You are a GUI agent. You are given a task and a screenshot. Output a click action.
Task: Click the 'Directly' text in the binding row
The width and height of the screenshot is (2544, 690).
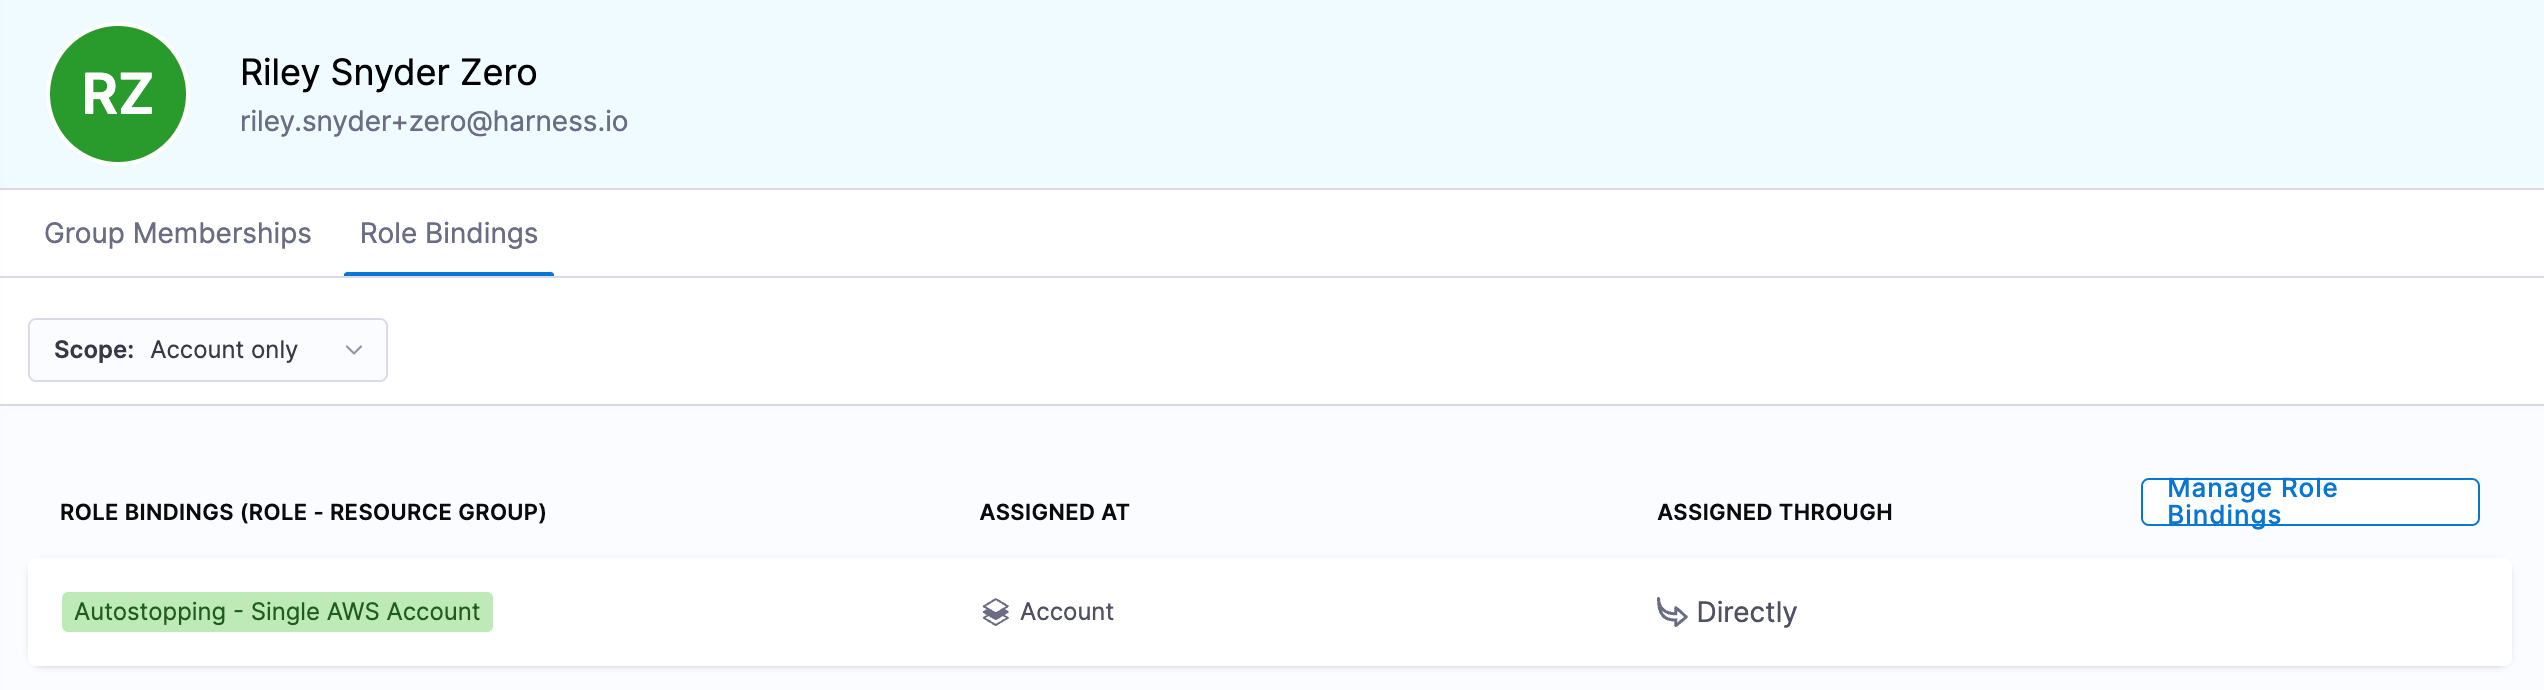coord(1746,612)
